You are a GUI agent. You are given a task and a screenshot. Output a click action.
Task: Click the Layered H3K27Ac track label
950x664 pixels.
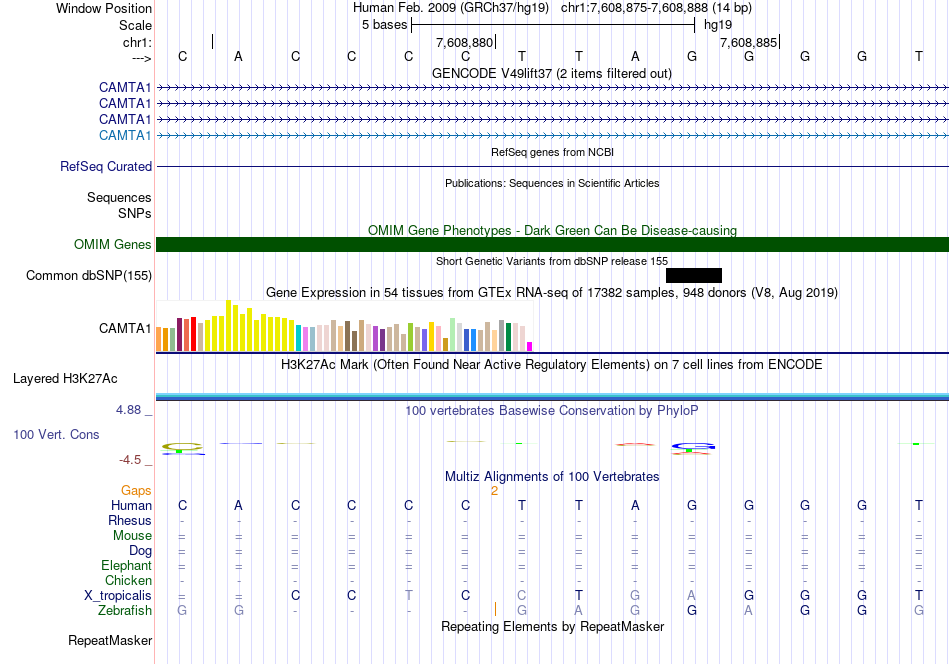pos(65,379)
